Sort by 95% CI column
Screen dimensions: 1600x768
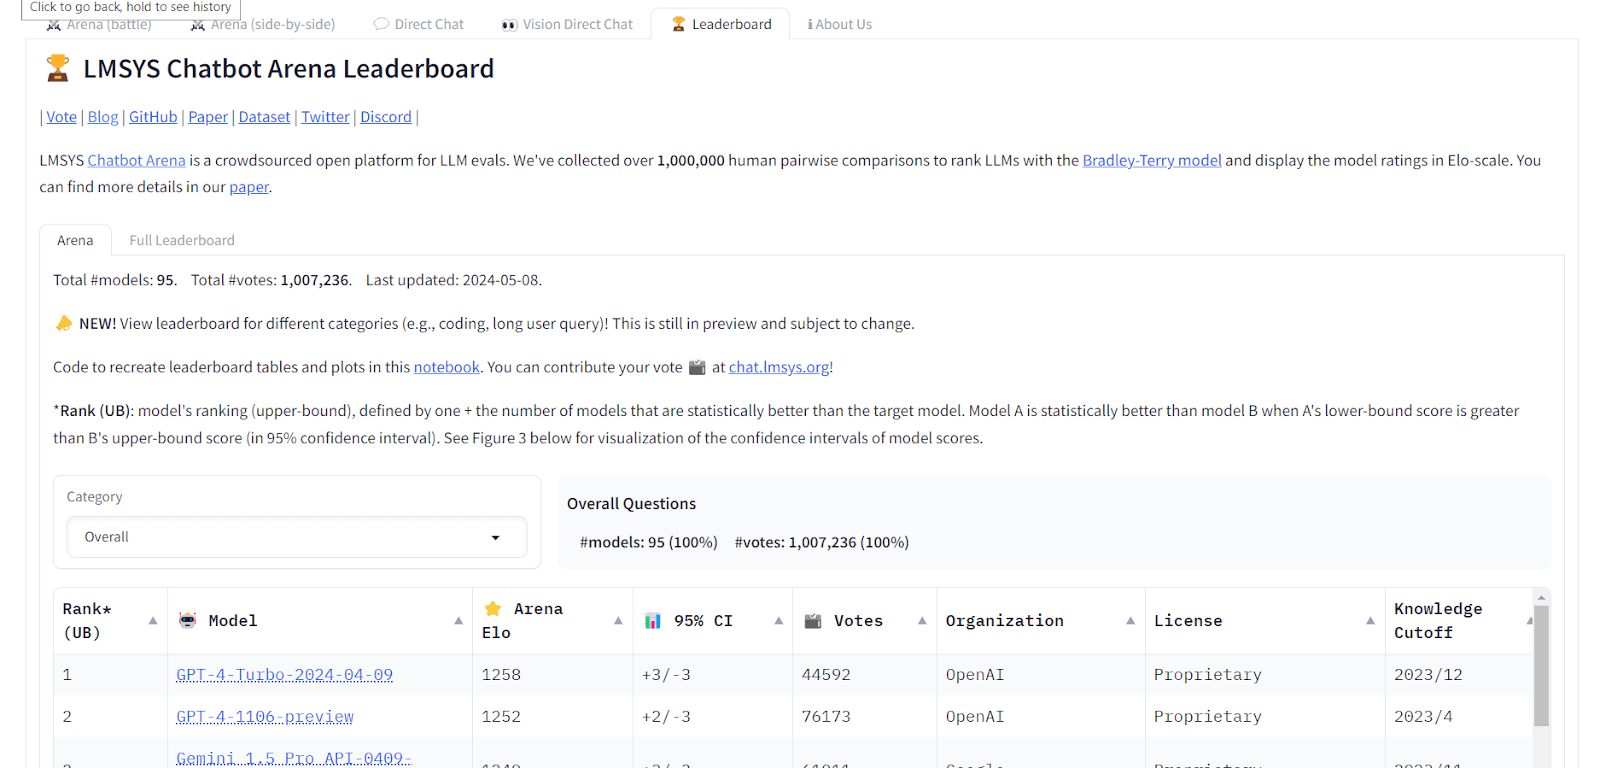tap(778, 621)
